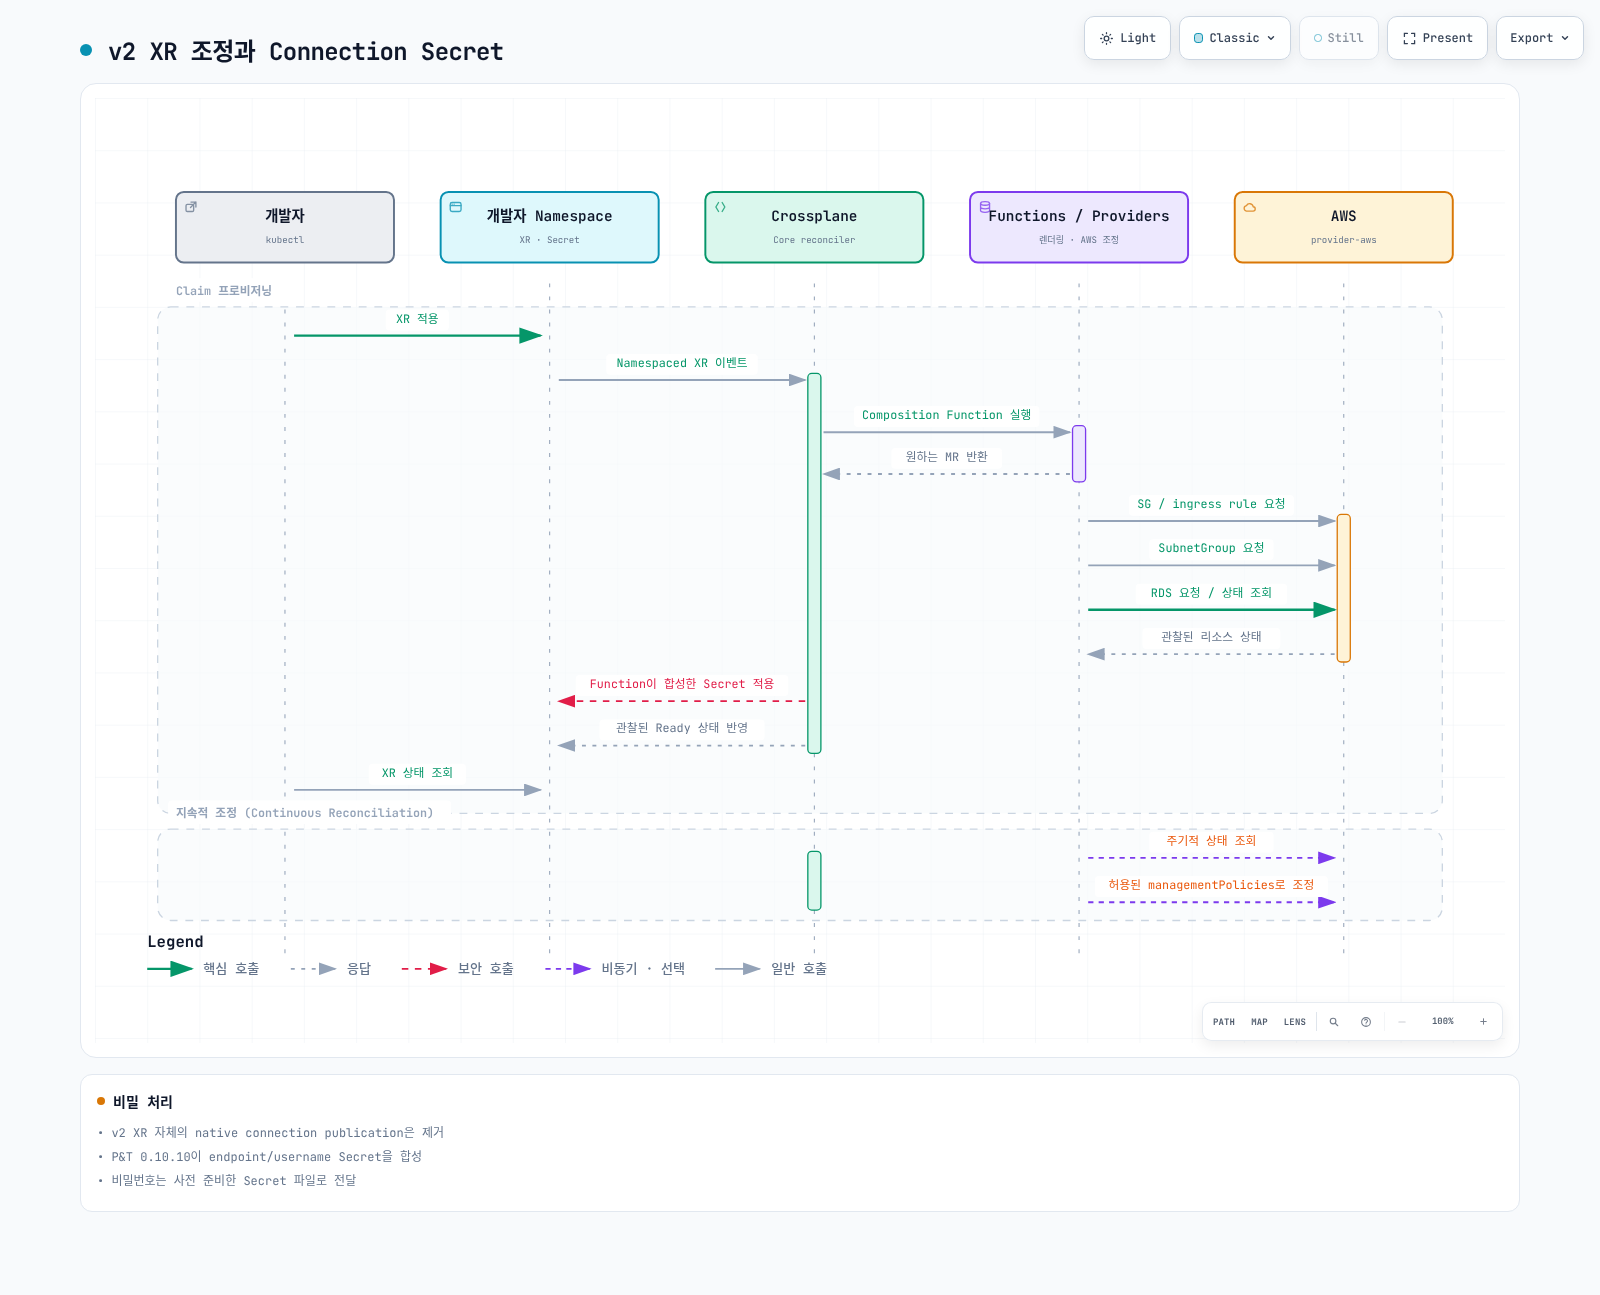The height and width of the screenshot is (1295, 1600).
Task: Open the Classic style dropdown
Action: 1235,38
